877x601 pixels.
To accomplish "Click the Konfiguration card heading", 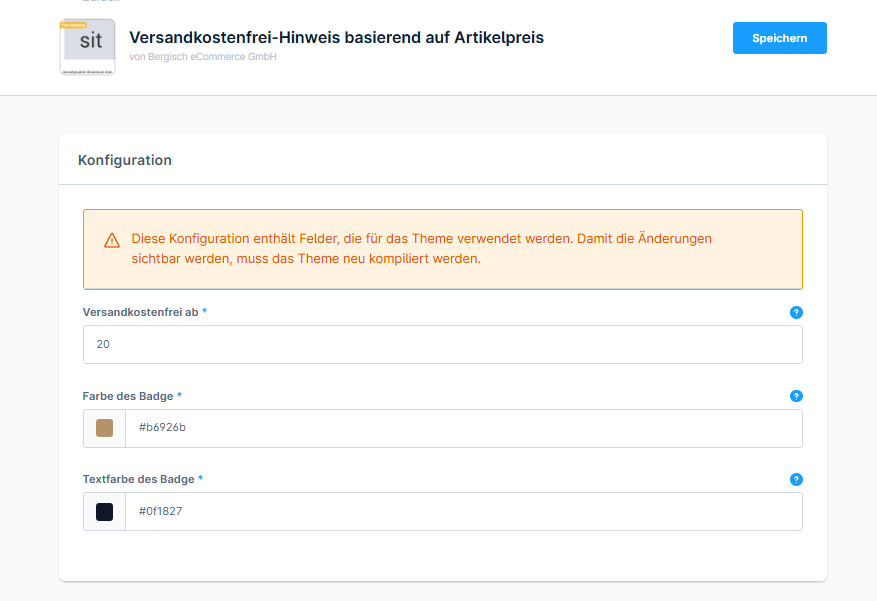I will coord(125,160).
